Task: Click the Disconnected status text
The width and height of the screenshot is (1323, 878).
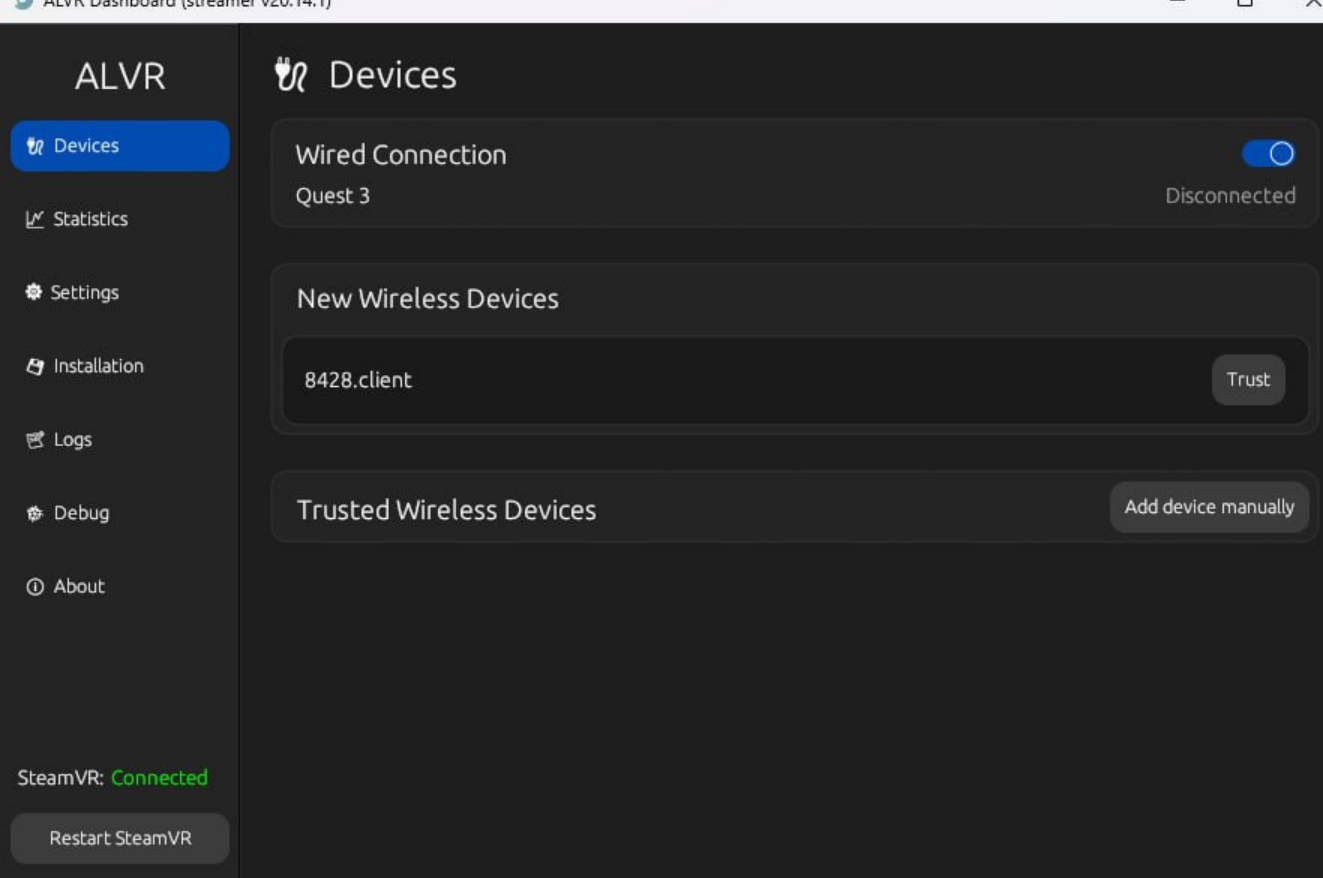Action: click(1230, 196)
